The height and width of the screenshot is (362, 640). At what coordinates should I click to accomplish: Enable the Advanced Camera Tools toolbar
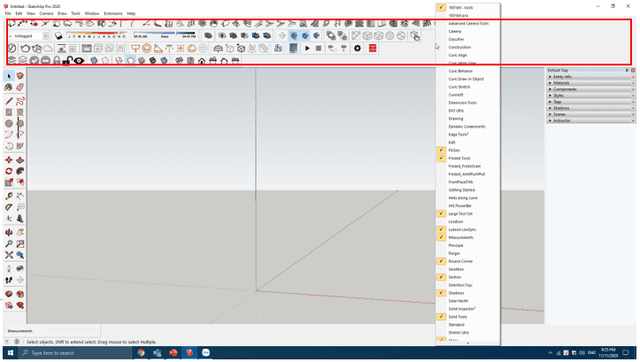click(468, 23)
